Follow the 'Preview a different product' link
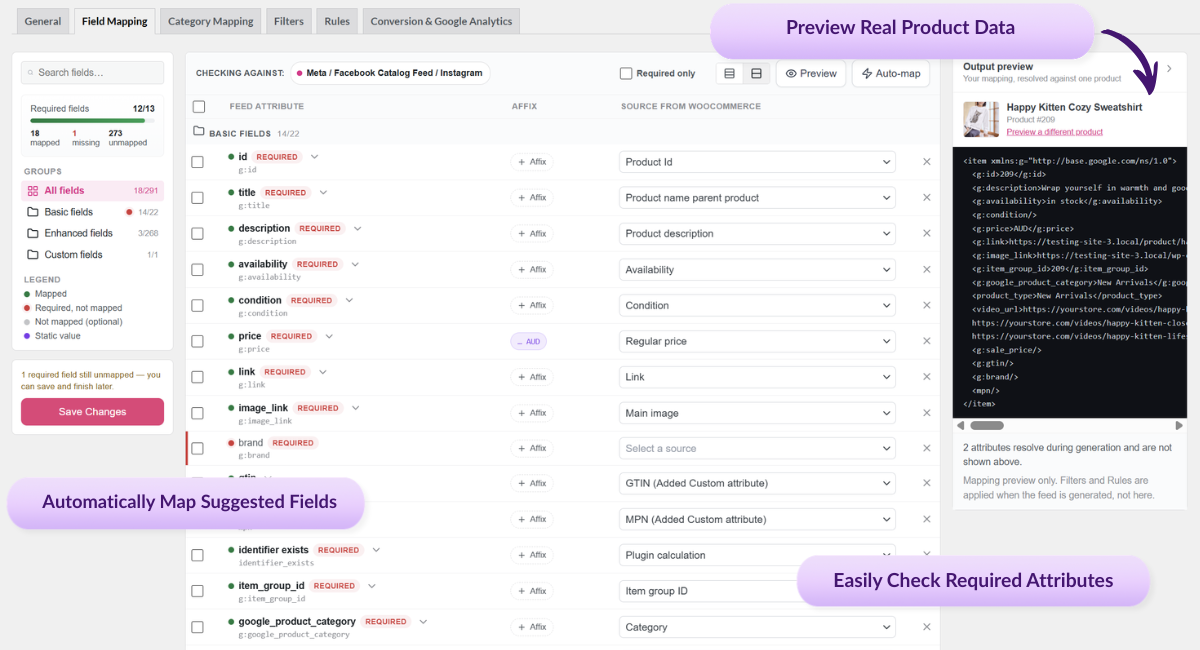 (x=1055, y=132)
